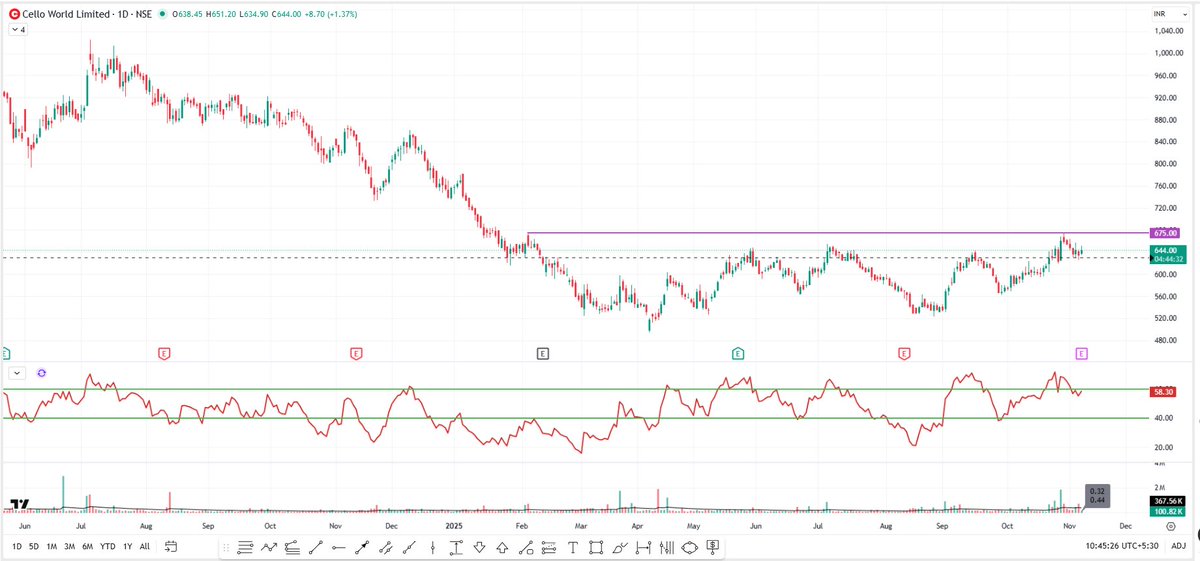
Task: Click the Cello World Limited symbol title
Action: pos(67,14)
